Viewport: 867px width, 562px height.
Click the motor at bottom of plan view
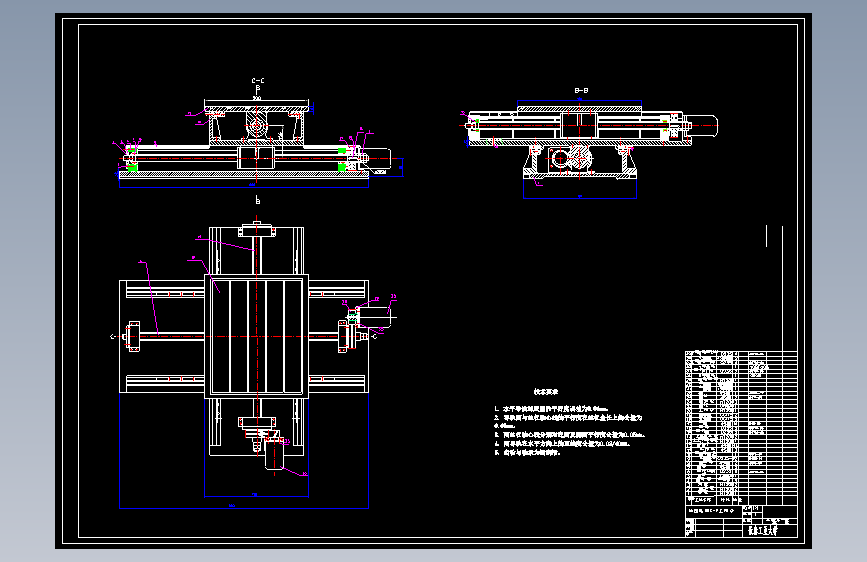(x=275, y=454)
